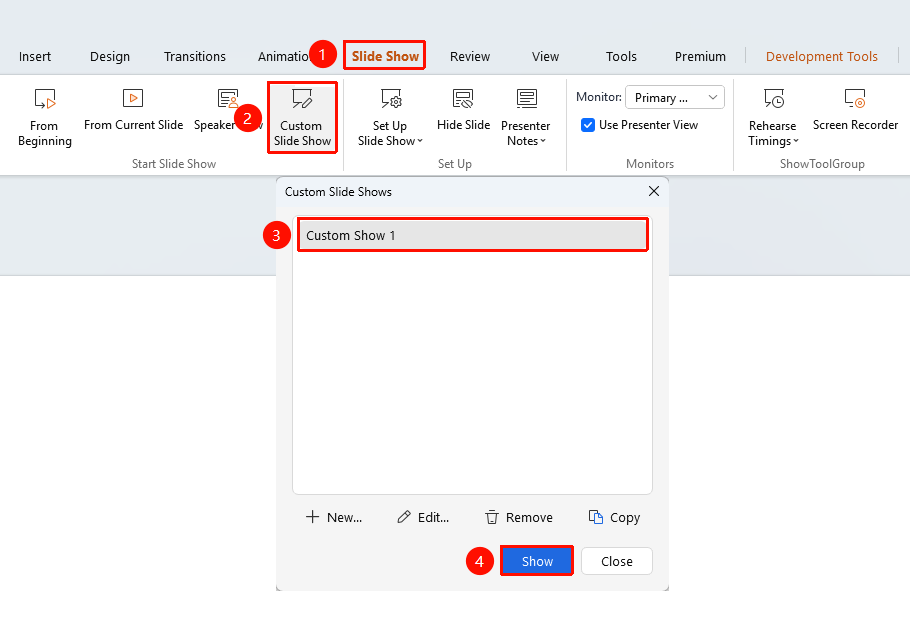The image size is (910, 629).
Task: Switch to the Insert tab
Action: (35, 56)
